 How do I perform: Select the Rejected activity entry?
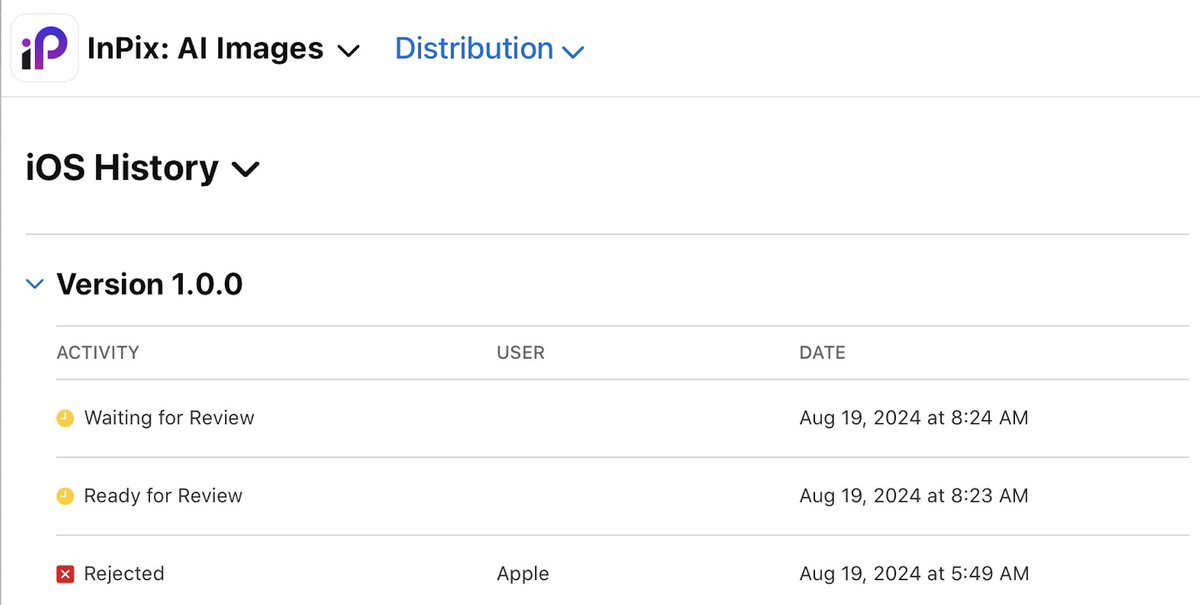tap(124, 574)
